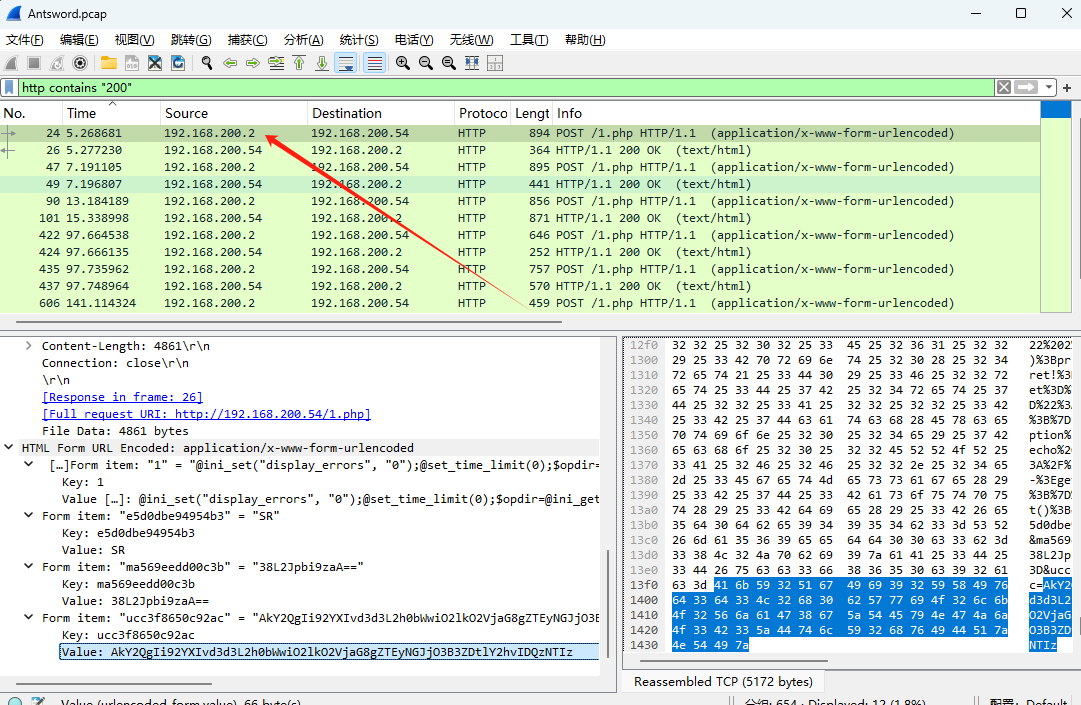Open the 文件(F) menu
This screenshot has height=705, width=1081.
point(25,40)
